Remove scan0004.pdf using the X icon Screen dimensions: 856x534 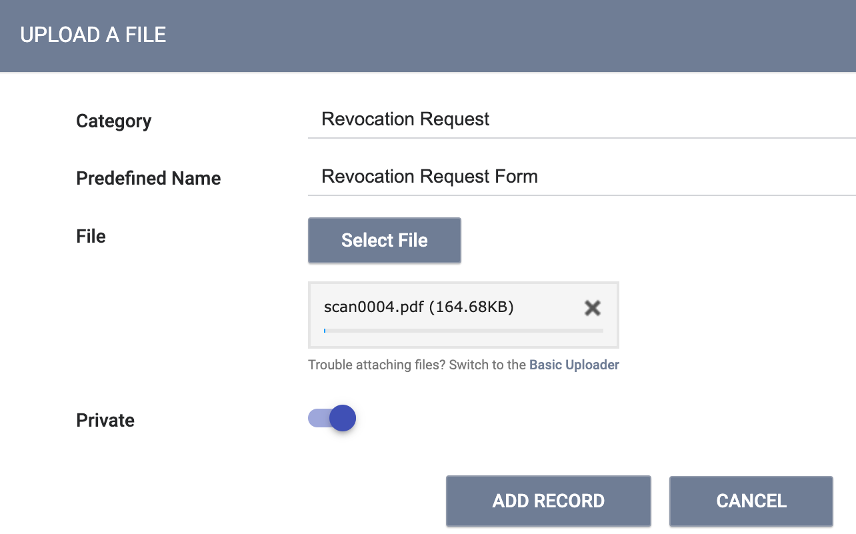592,308
